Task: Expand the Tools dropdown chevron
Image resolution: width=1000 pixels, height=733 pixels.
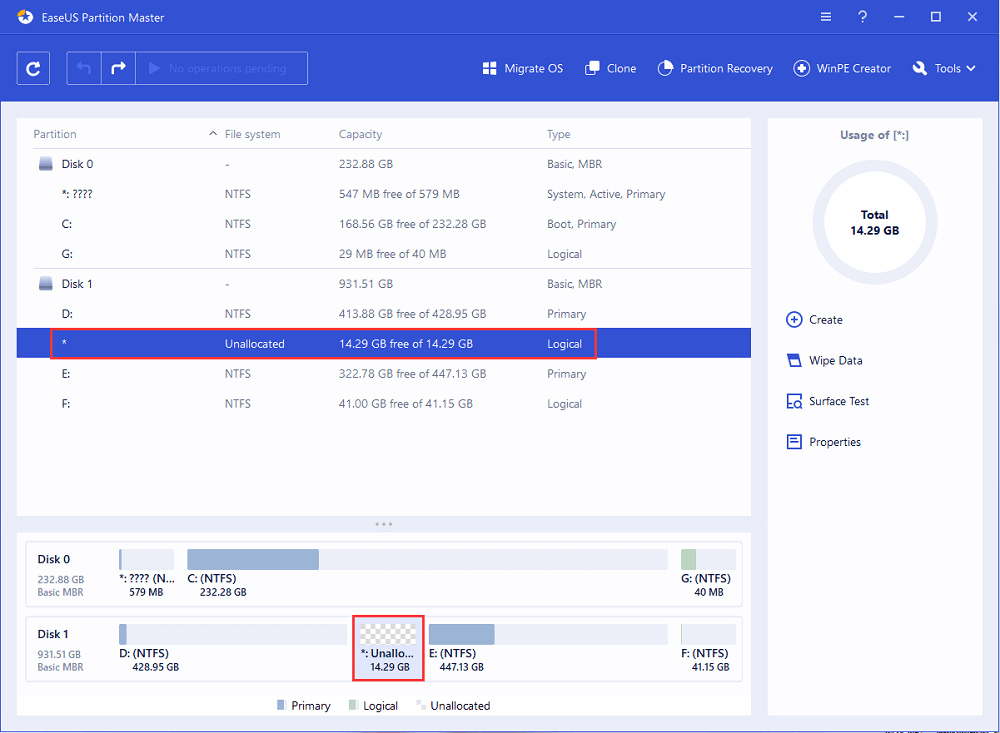Action: [x=970, y=68]
